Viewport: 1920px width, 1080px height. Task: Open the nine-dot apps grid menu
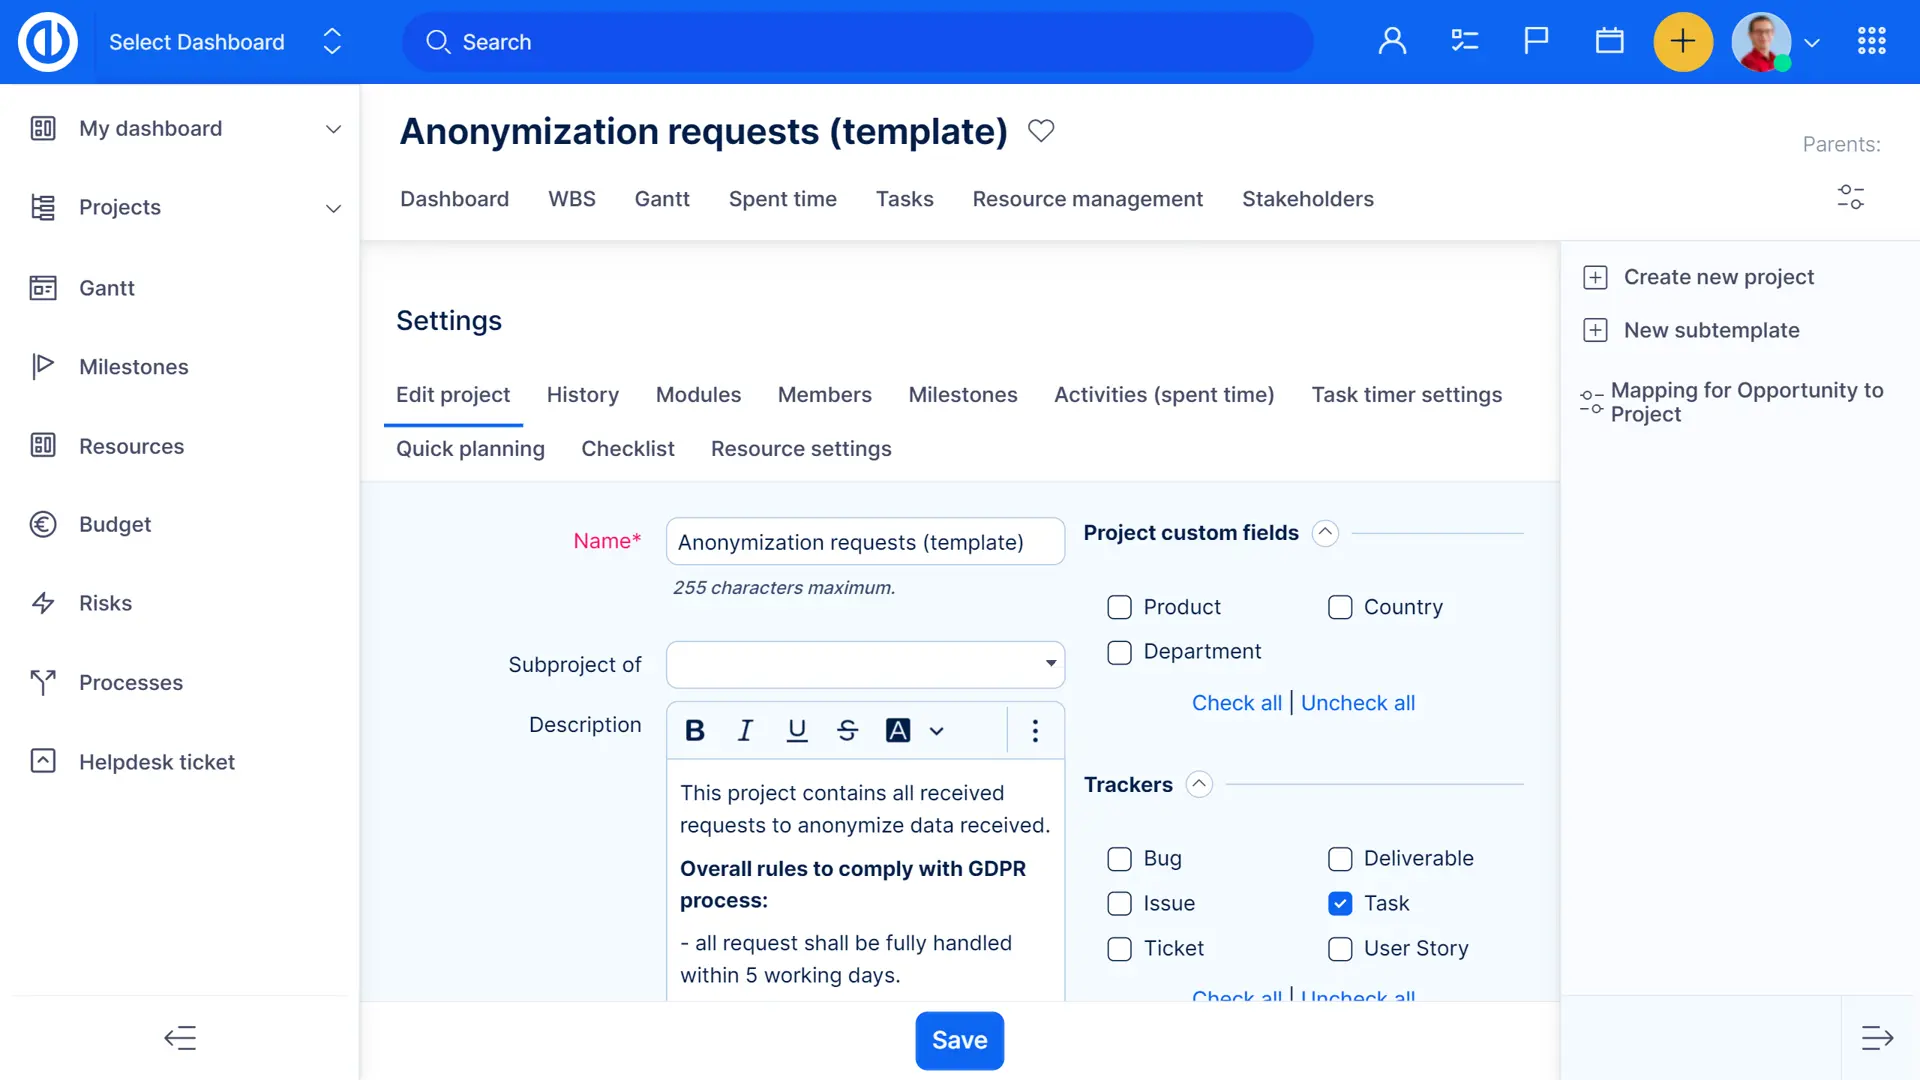click(1871, 41)
